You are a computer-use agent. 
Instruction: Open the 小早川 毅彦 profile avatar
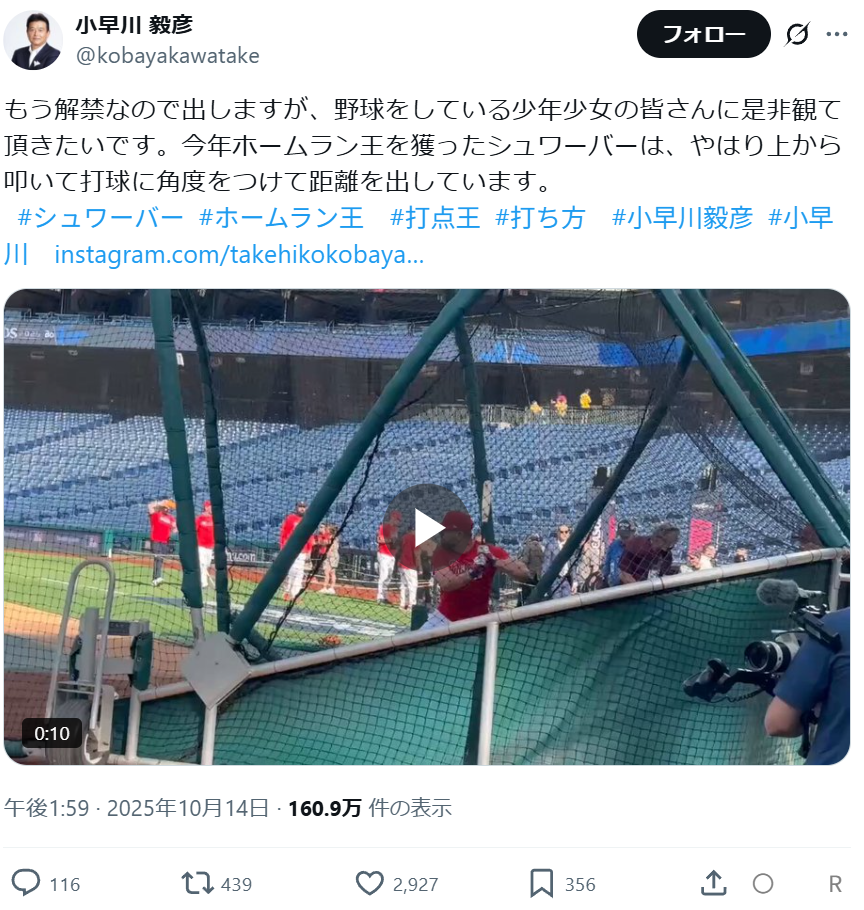coord(33,40)
